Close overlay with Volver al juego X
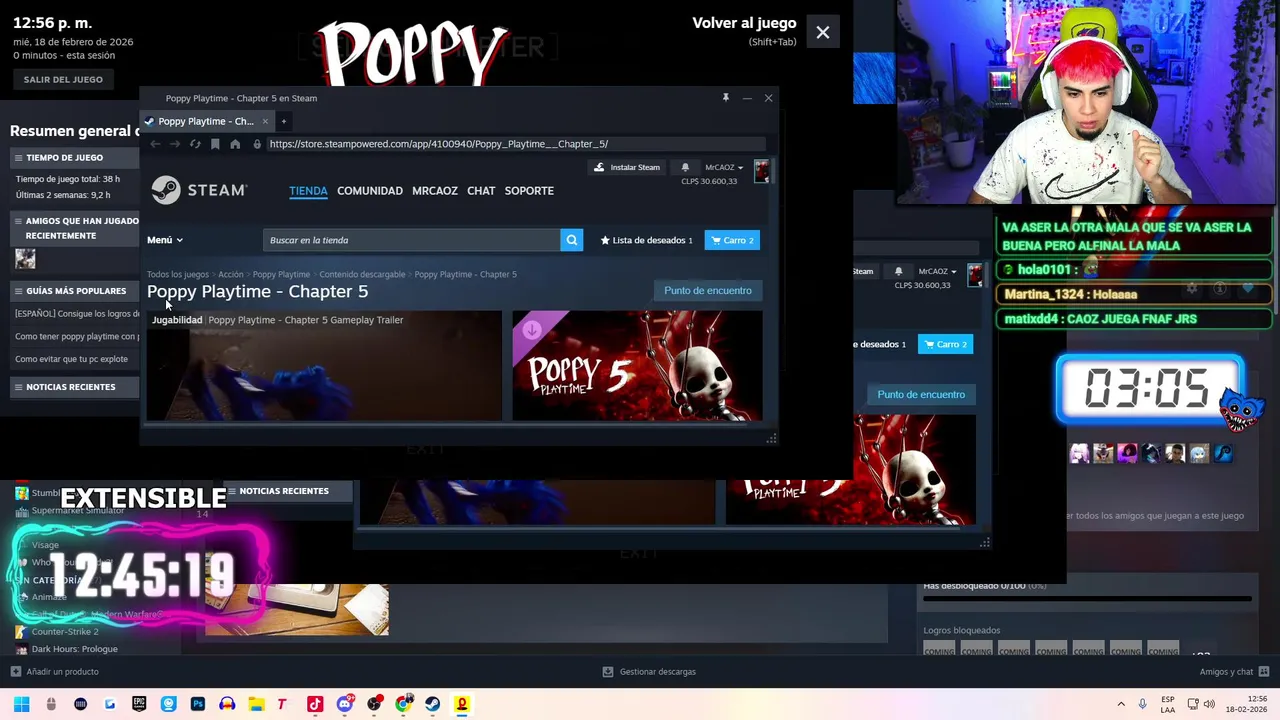Image resolution: width=1280 pixels, height=720 pixels. (x=823, y=33)
